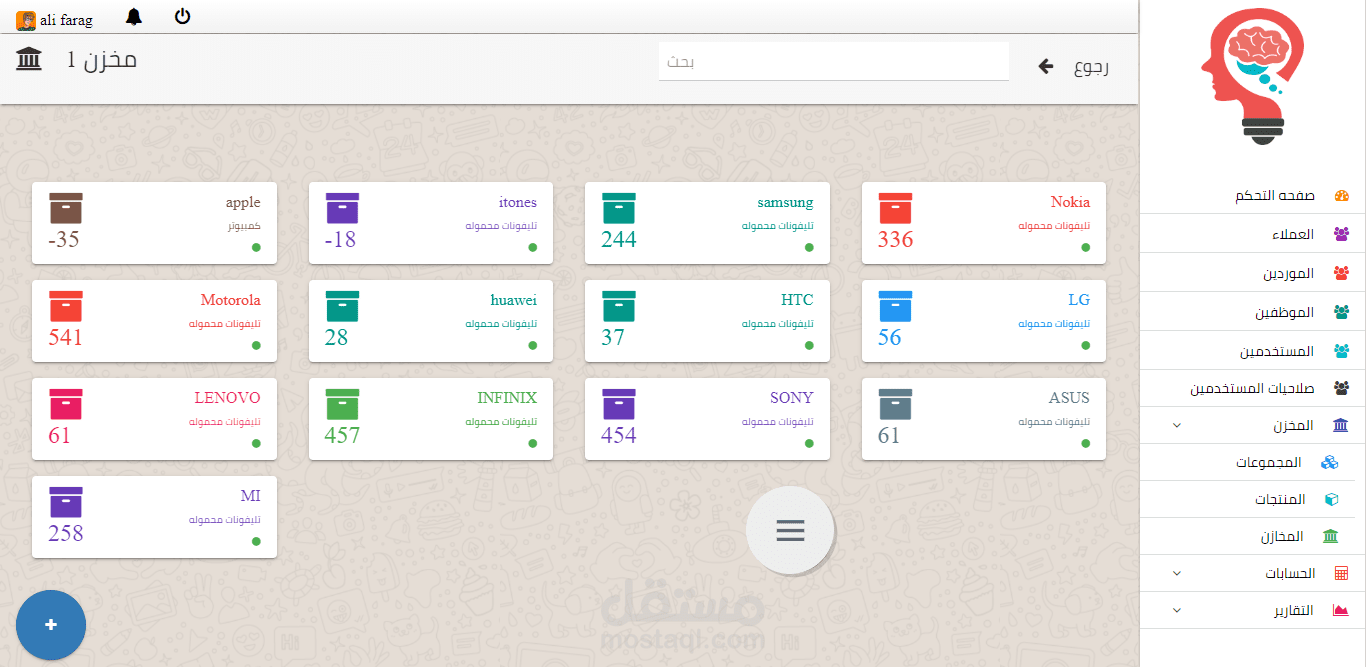This screenshot has height=667, width=1366.
Task: Click the calculator icon beside الحسابات
Action: [1341, 573]
